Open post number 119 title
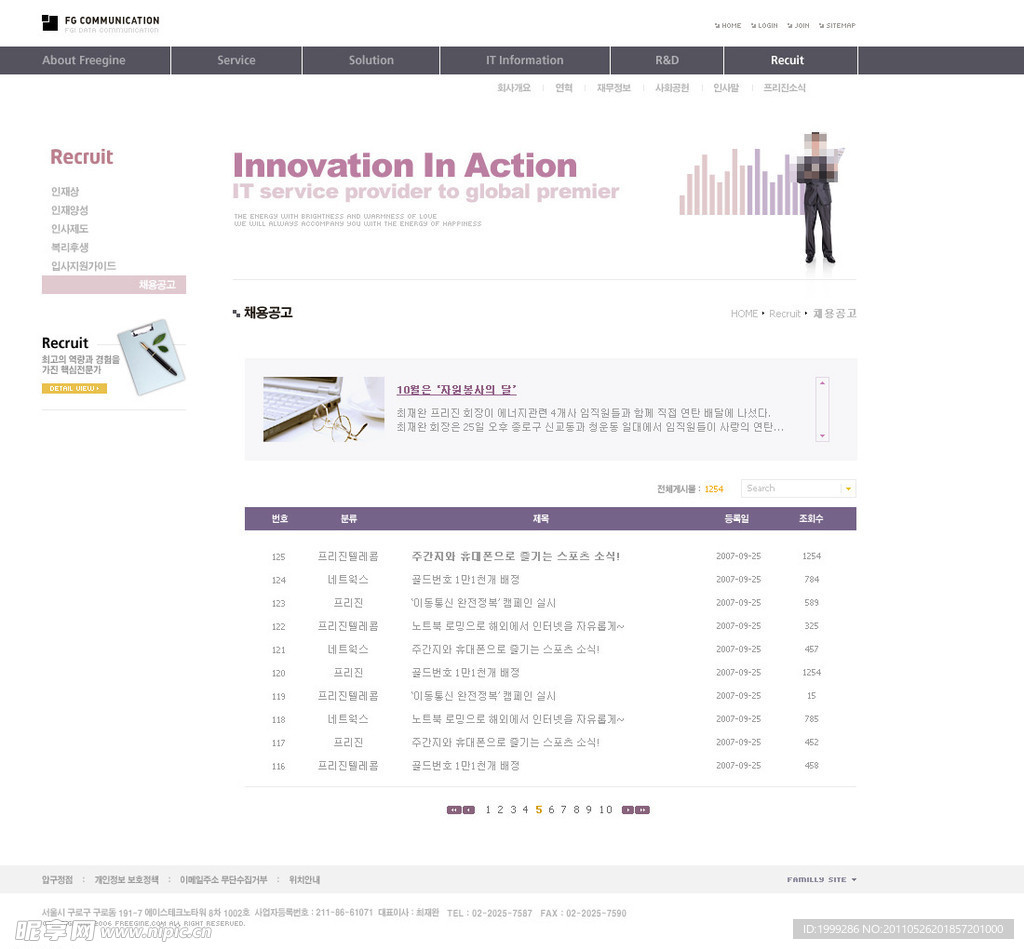Screen dimensions: 1024x949 tap(483, 696)
